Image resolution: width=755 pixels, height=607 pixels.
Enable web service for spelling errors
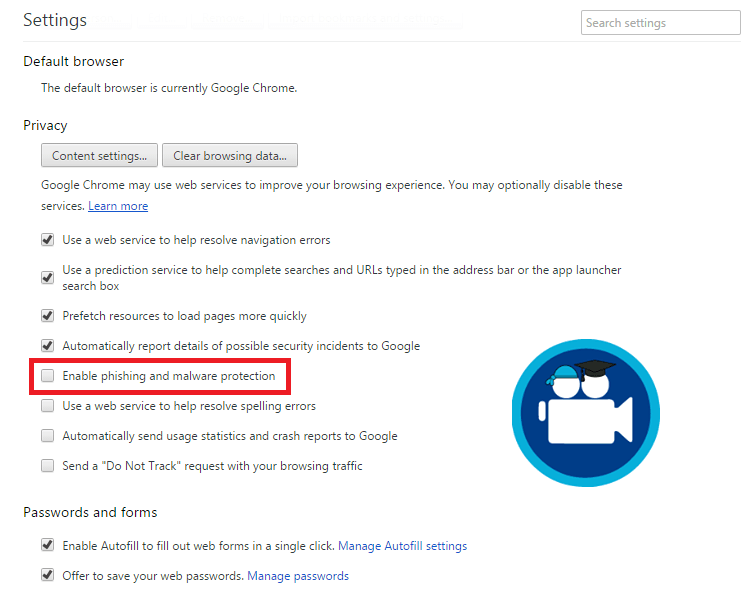[47, 406]
